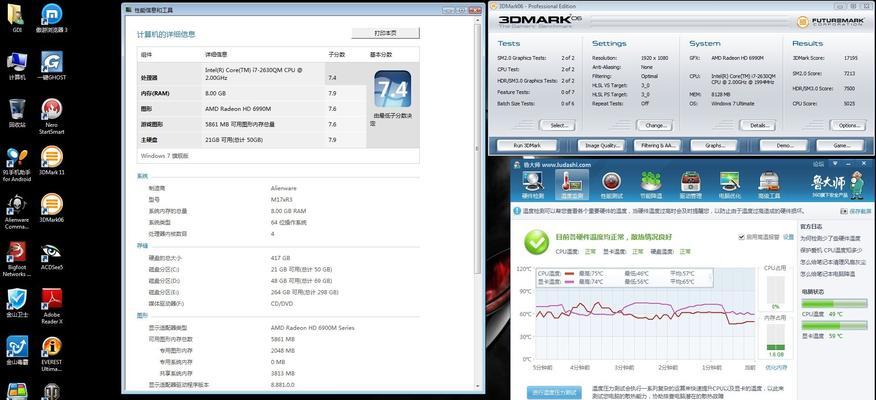The height and width of the screenshot is (400, 876).
Task: Open the 金山毒霸 antivirus shortcut
Action: [x=17, y=350]
